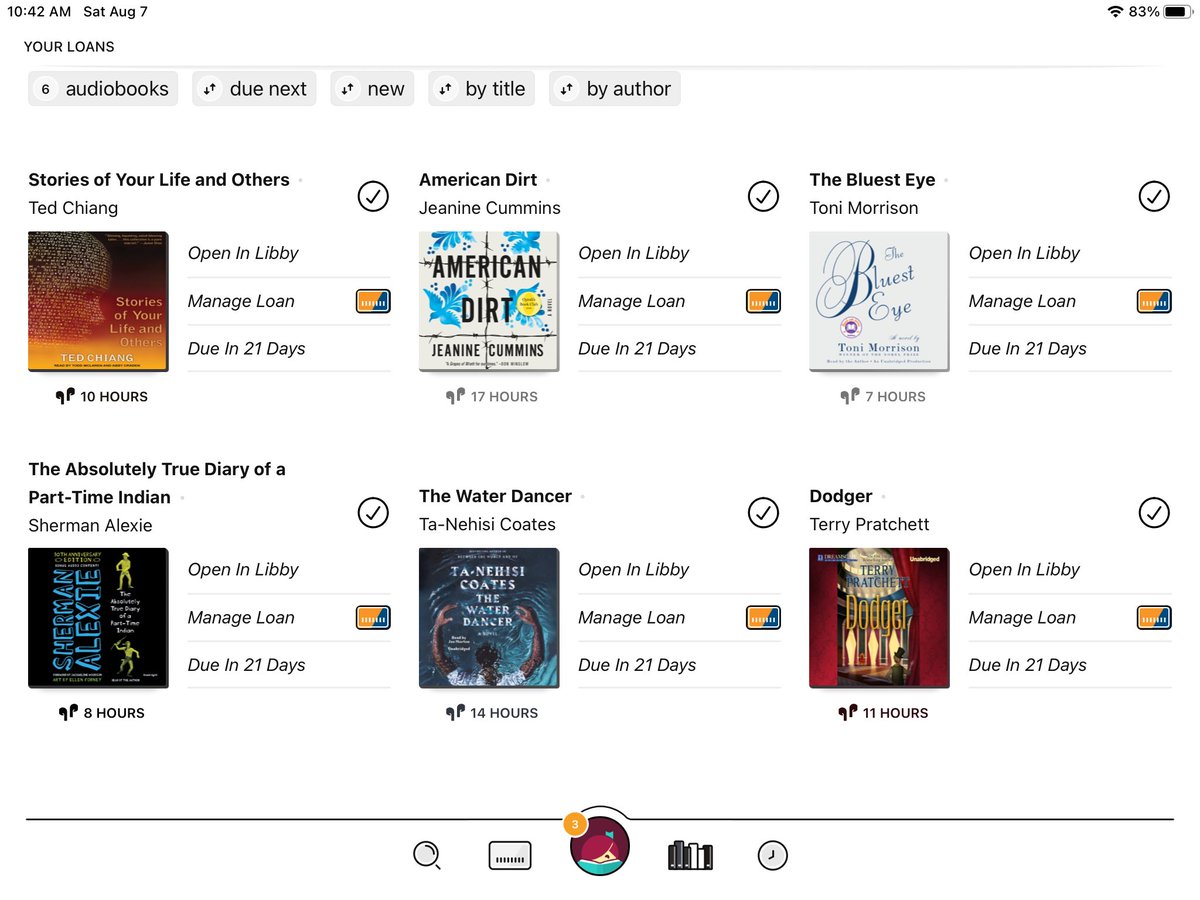
Task: Select author Ted Chiang
Action: tap(73, 208)
